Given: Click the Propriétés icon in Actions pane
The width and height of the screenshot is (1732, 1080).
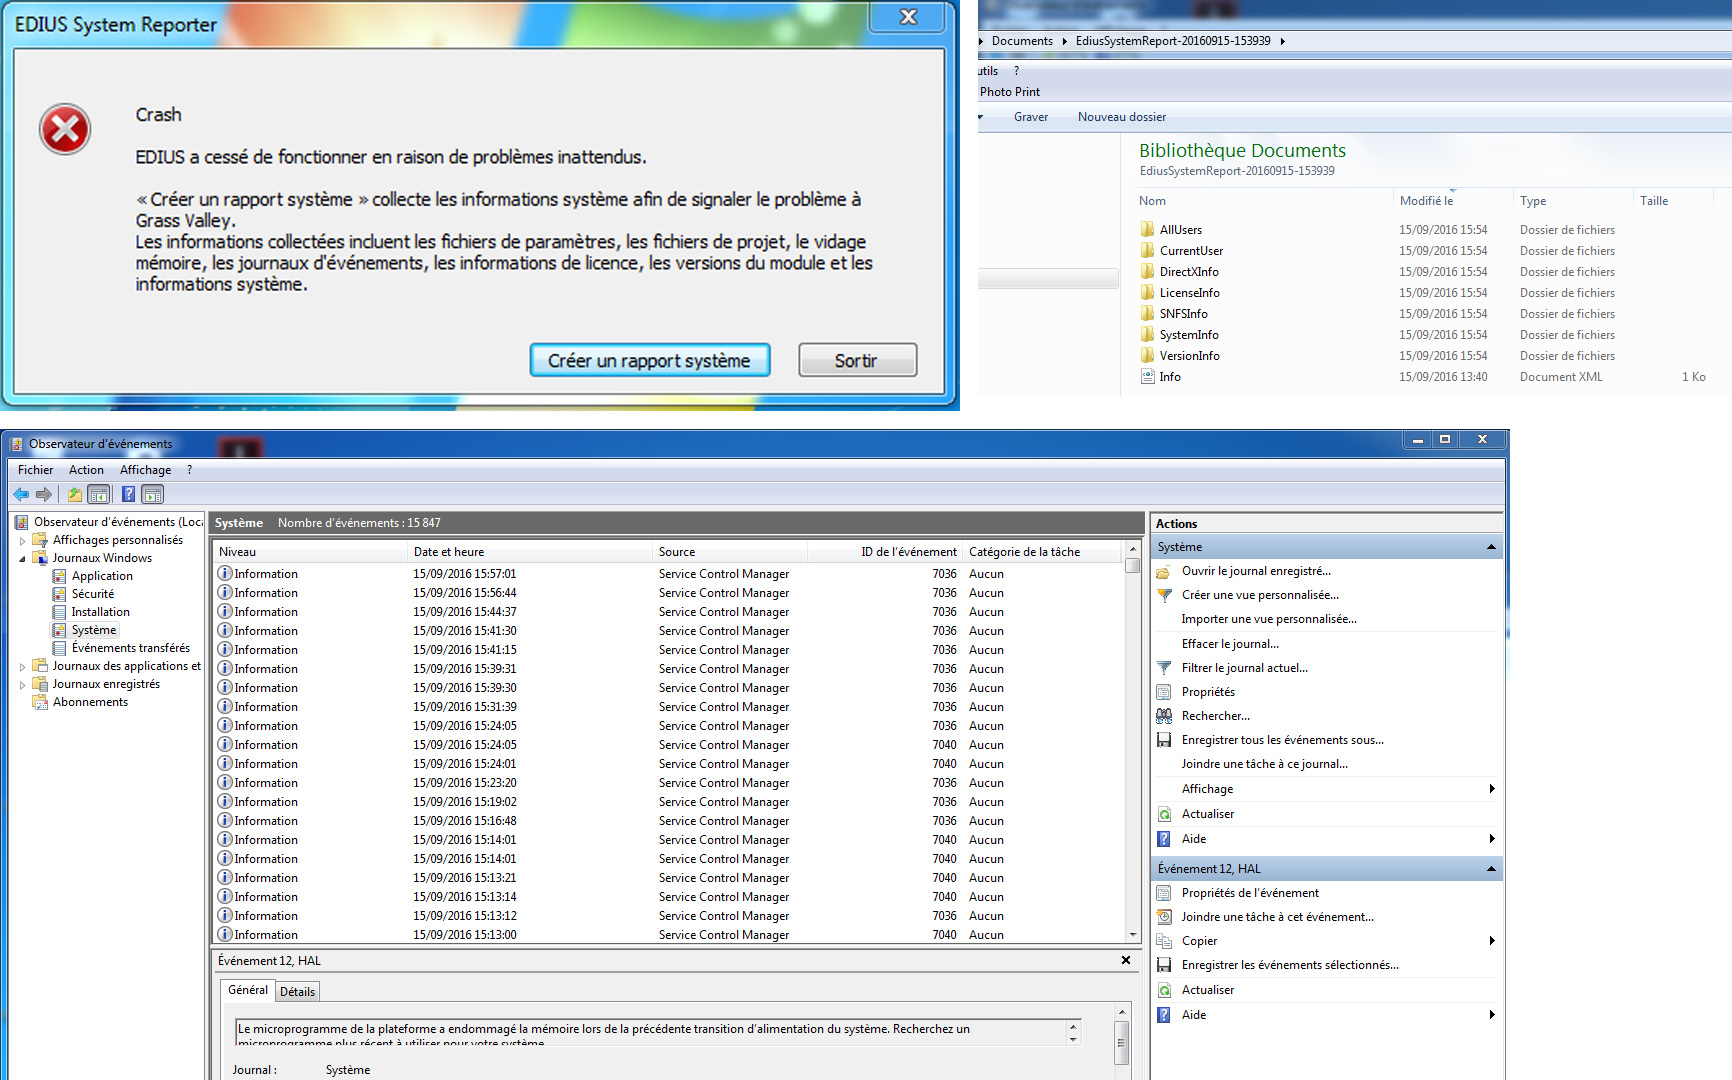Looking at the screenshot, I should coord(1164,692).
